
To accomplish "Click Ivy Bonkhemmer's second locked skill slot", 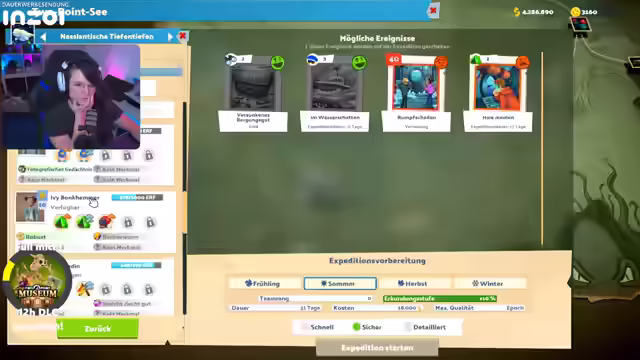I will pos(150,222).
